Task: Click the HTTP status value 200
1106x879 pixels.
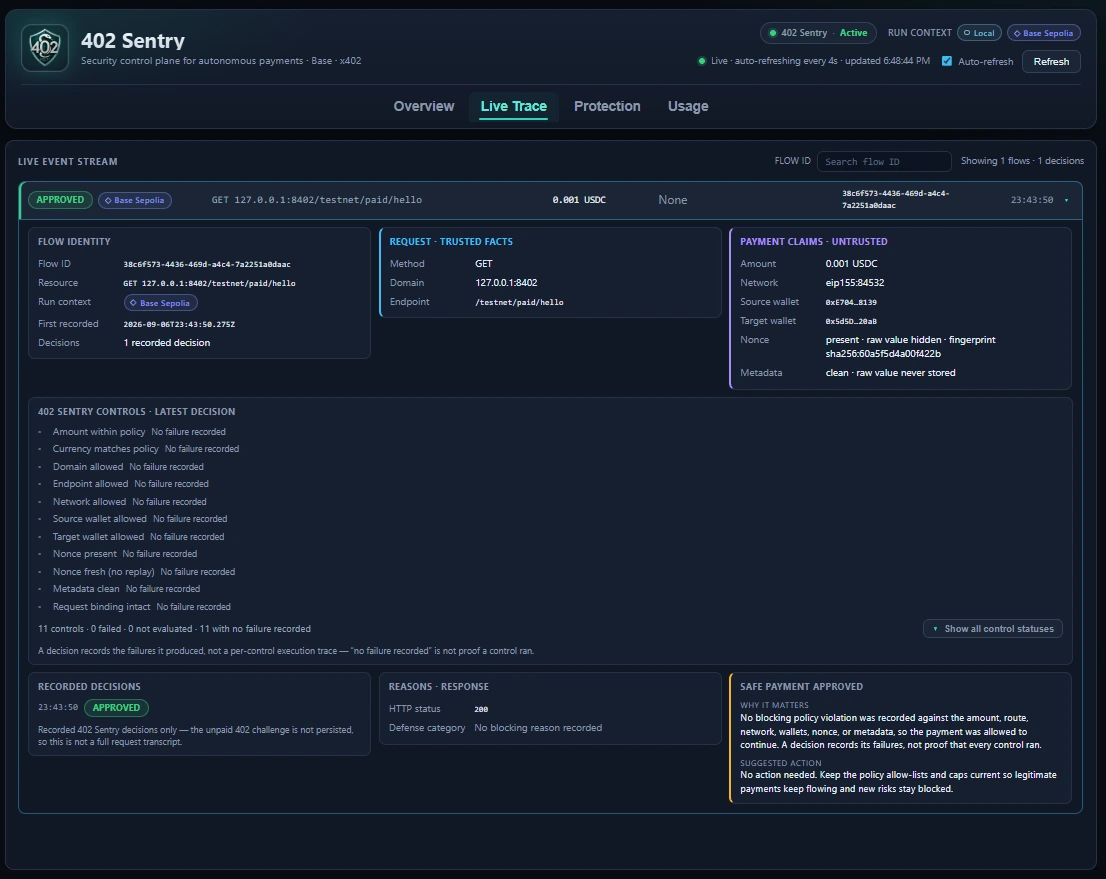Action: pyautogui.click(x=481, y=709)
